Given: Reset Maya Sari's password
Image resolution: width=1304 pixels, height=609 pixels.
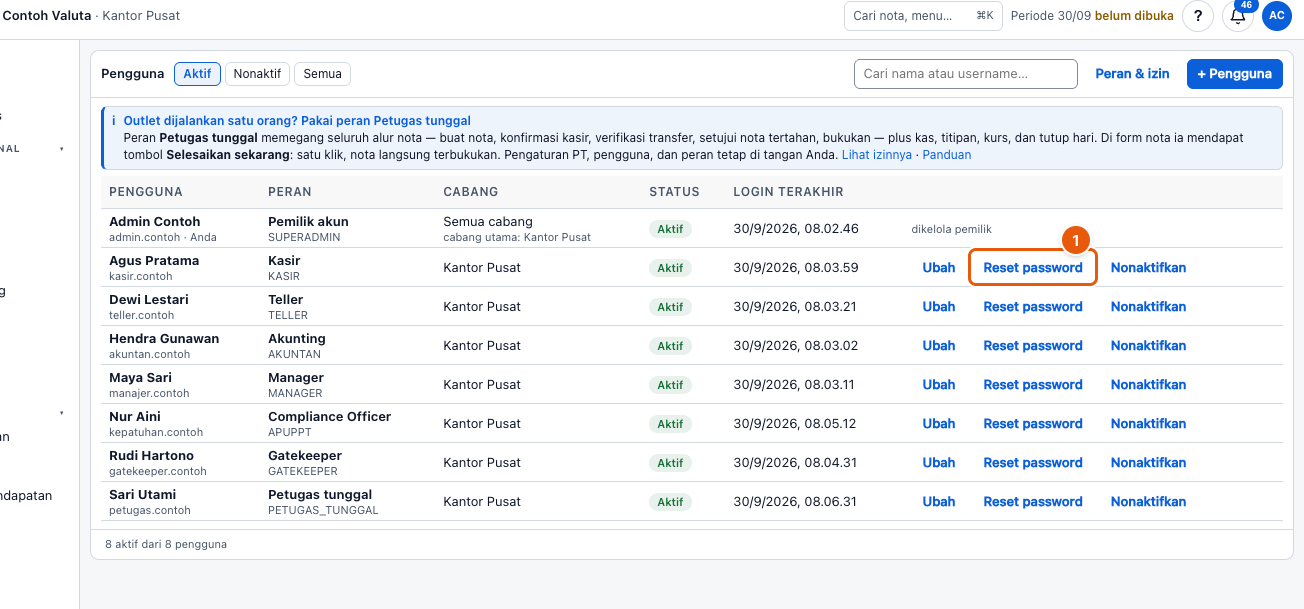Looking at the screenshot, I should [x=1033, y=385].
